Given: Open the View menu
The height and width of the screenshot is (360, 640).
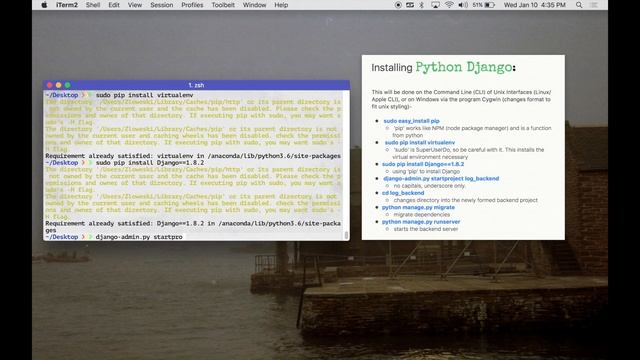Looking at the screenshot, I should pyautogui.click(x=135, y=5).
